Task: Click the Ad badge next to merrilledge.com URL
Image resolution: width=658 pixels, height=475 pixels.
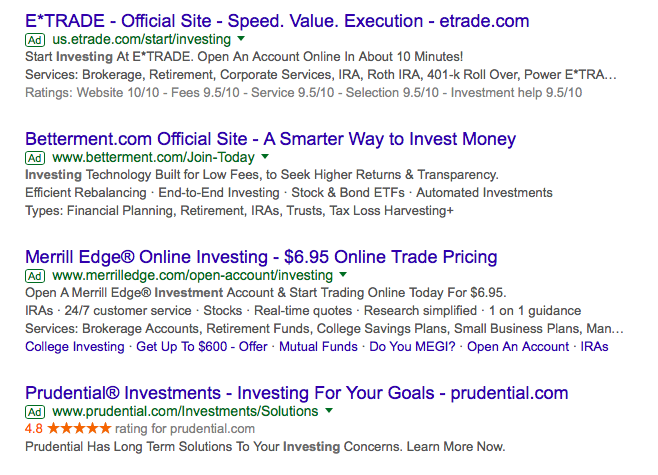Action: (35, 276)
